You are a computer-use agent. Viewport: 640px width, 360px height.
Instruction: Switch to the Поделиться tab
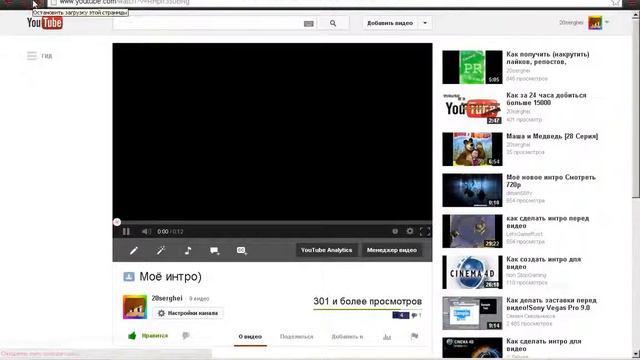pyautogui.click(x=296, y=337)
